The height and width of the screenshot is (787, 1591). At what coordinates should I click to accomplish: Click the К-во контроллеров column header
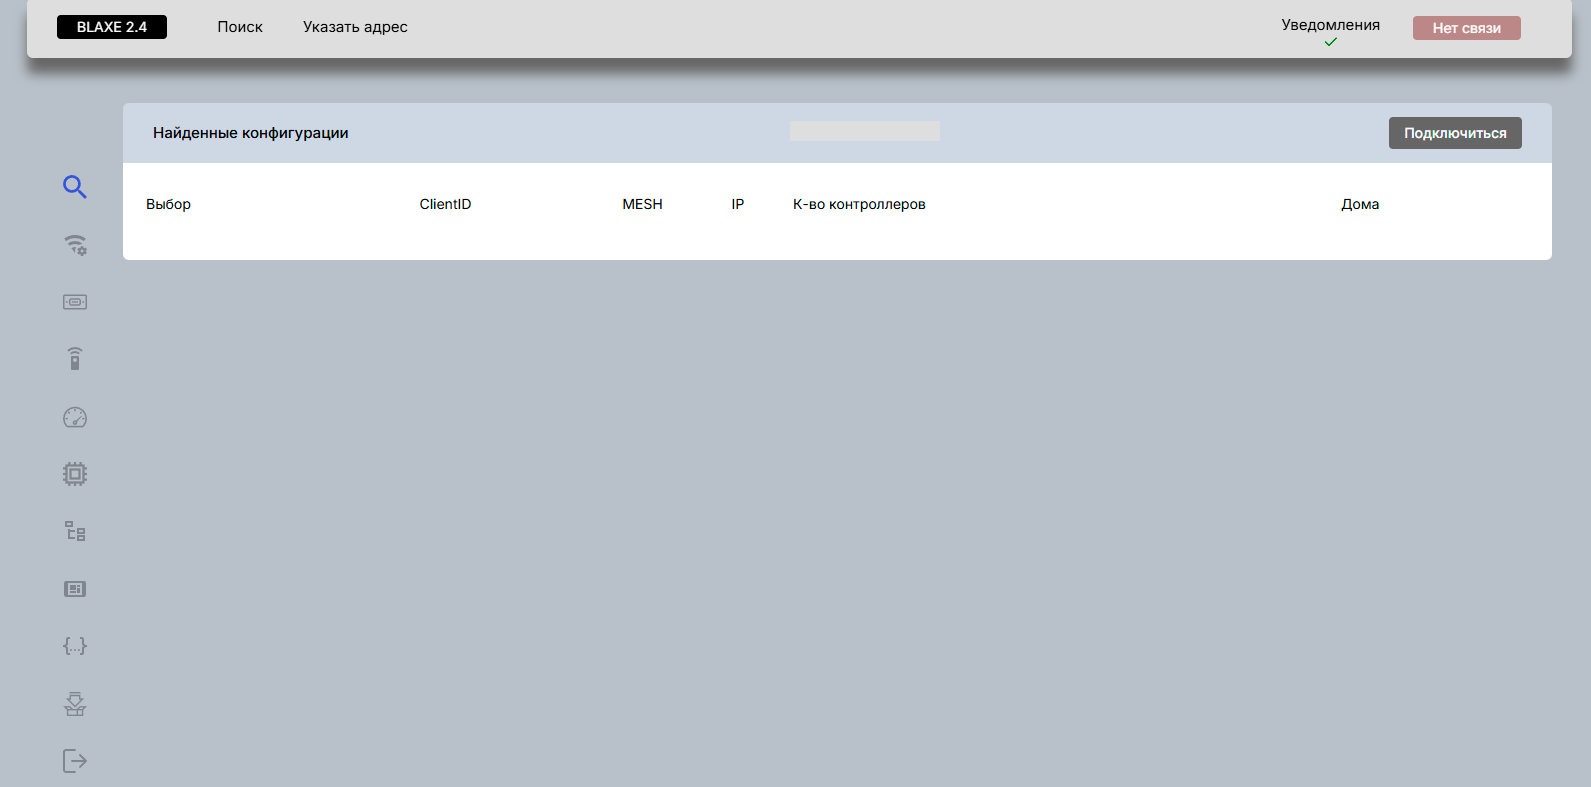(859, 204)
